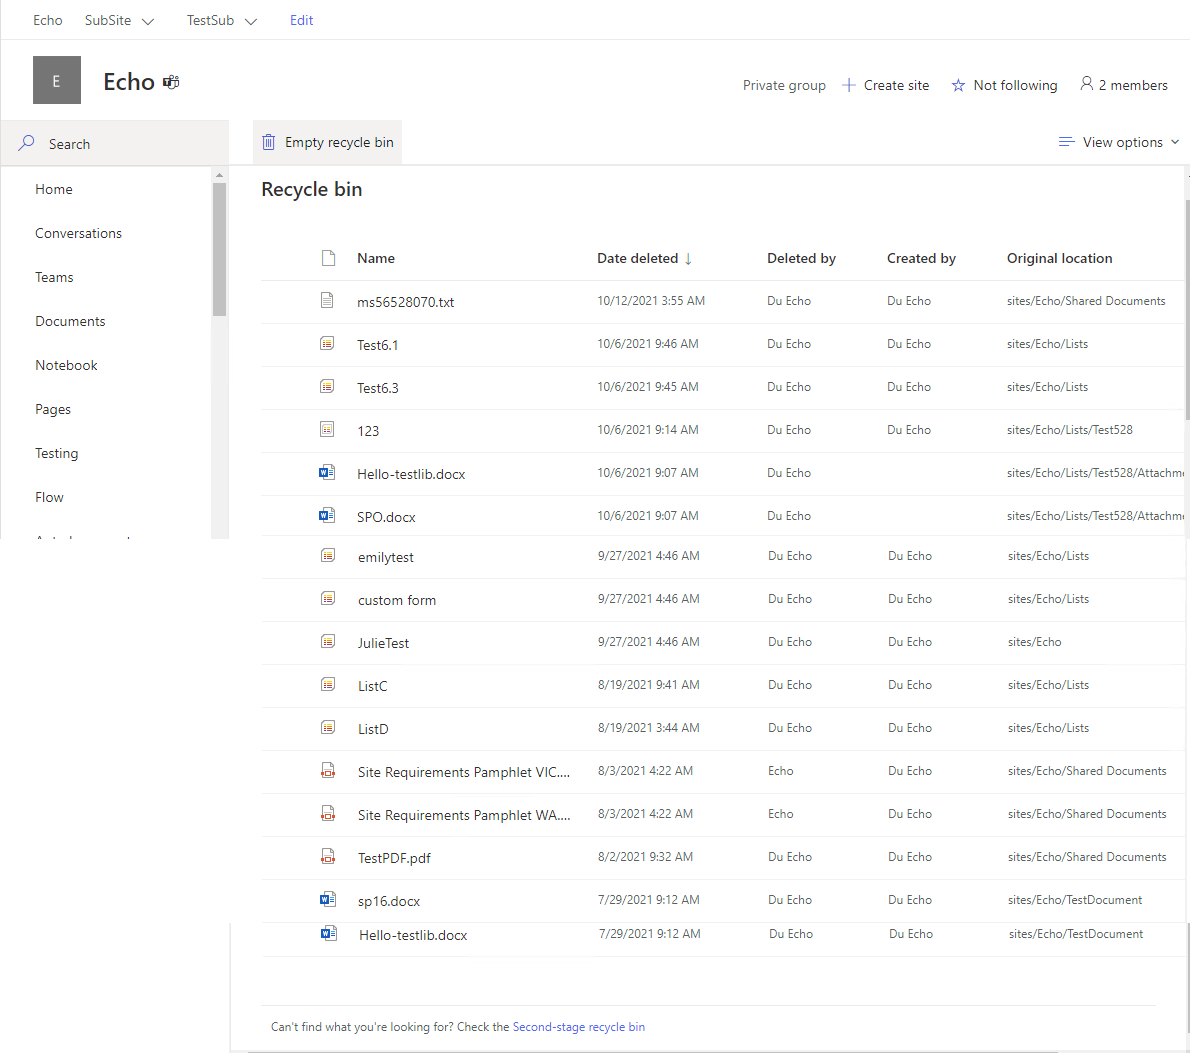
Task: Check the Second-stage recycle bin link
Action: (580, 1027)
